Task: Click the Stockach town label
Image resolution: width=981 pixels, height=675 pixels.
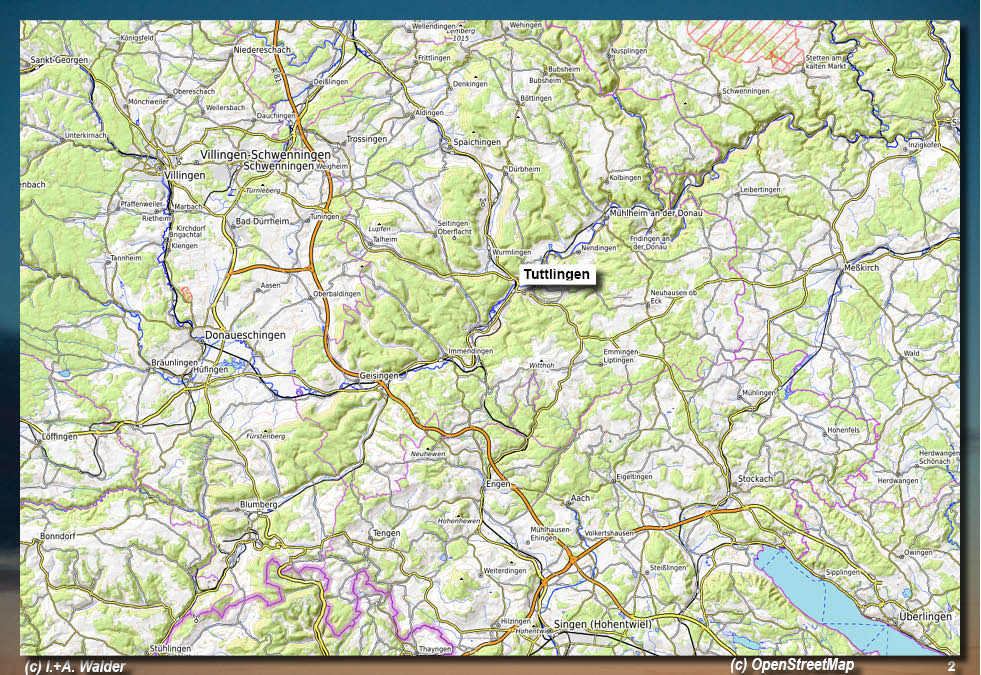Action: 755,479
